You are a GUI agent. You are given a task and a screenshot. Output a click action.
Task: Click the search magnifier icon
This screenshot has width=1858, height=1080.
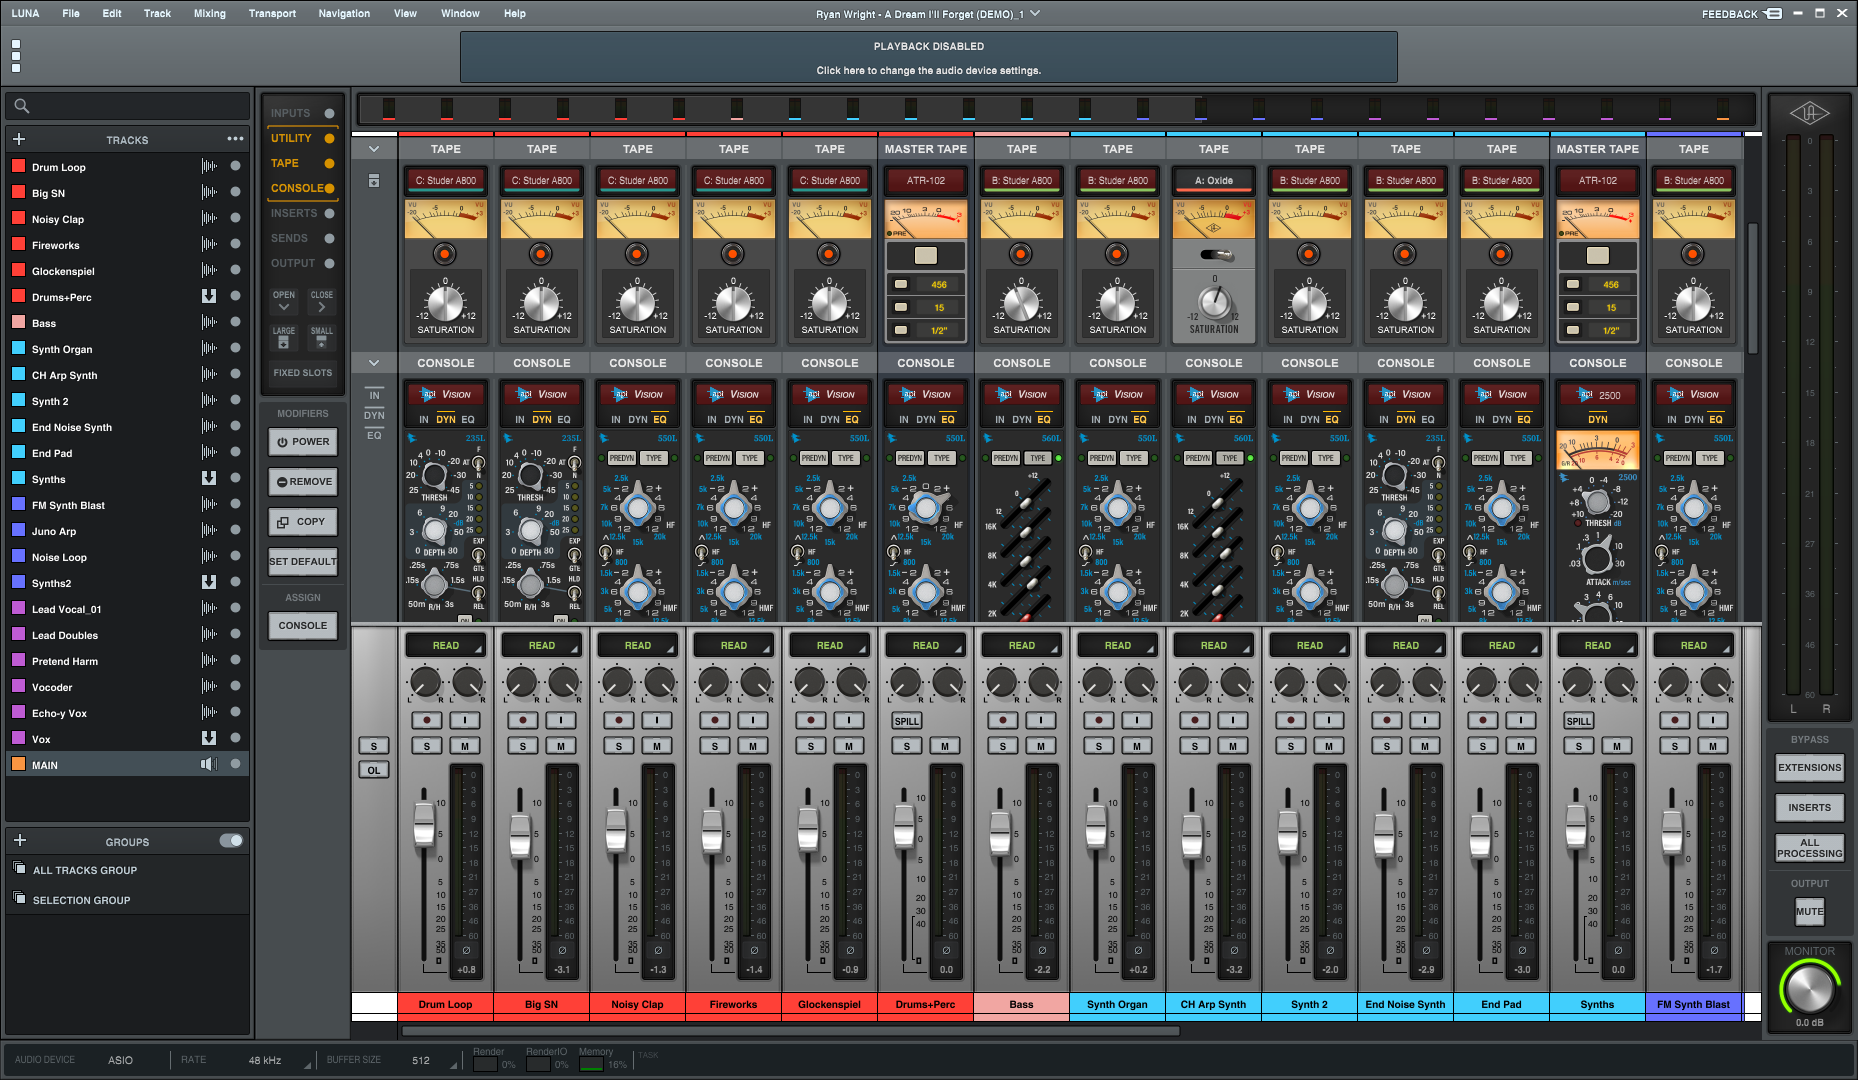tap(22, 106)
